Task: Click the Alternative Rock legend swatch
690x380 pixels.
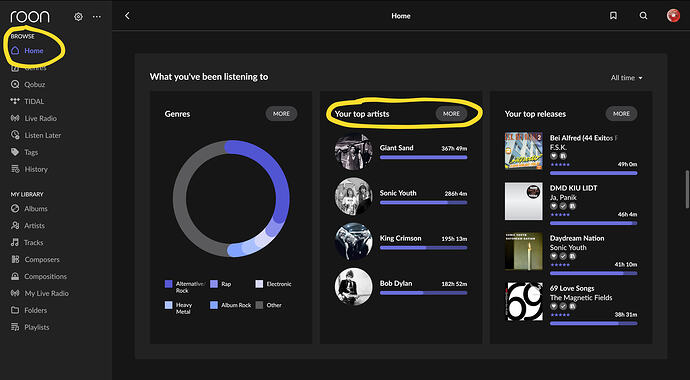Action: click(x=169, y=284)
